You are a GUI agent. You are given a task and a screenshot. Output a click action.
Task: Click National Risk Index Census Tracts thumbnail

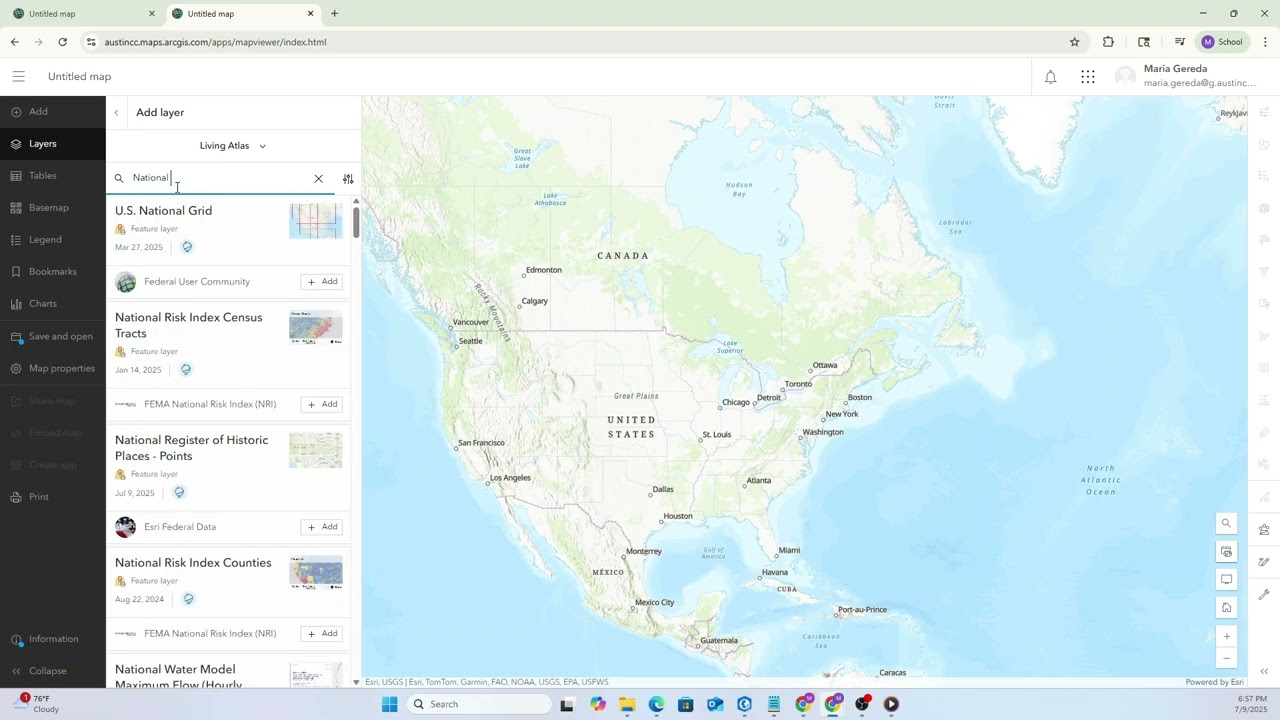tap(316, 328)
